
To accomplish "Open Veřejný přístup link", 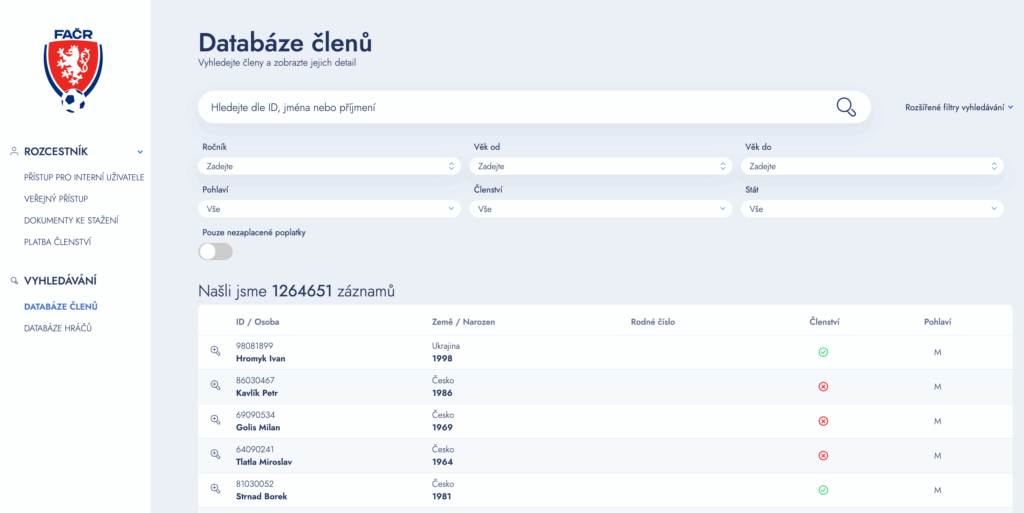I will pyautogui.click(x=56, y=199).
